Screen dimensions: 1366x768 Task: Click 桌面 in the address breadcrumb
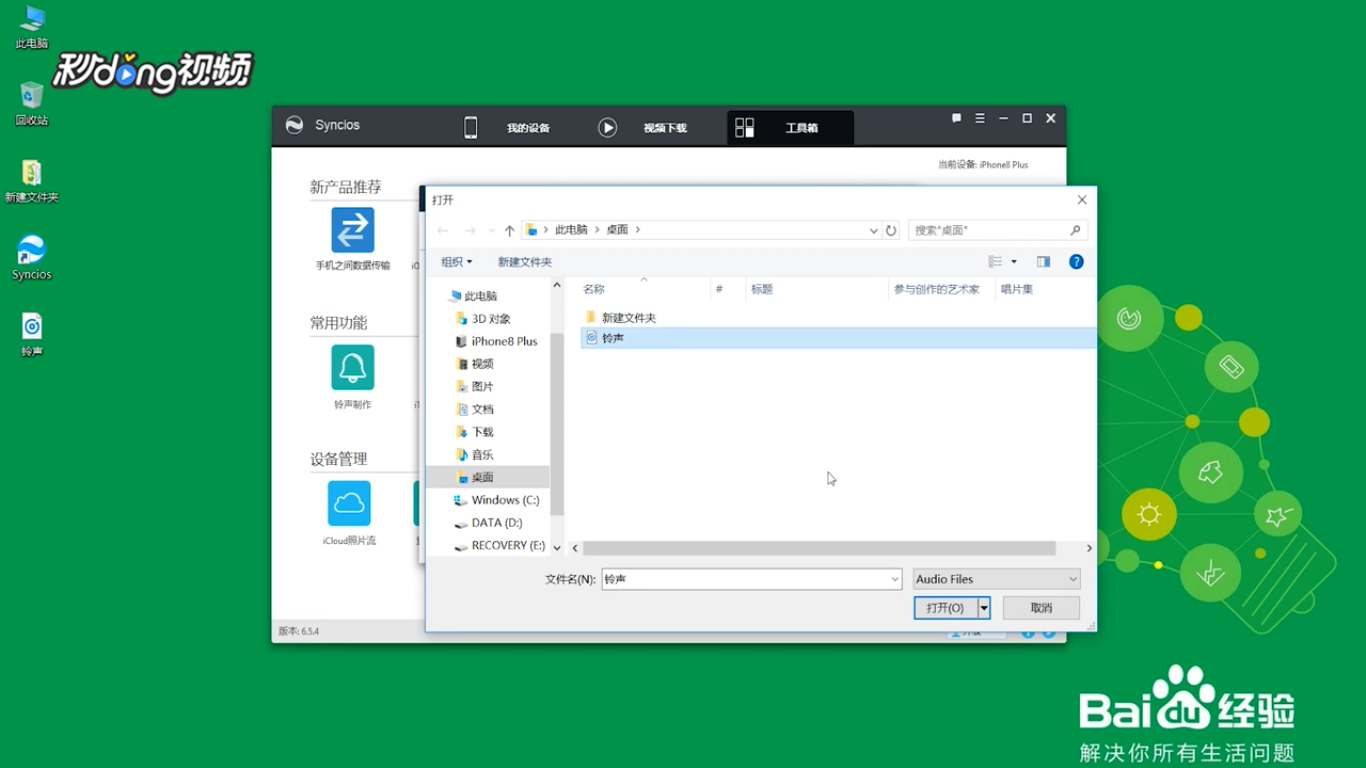pyautogui.click(x=617, y=230)
